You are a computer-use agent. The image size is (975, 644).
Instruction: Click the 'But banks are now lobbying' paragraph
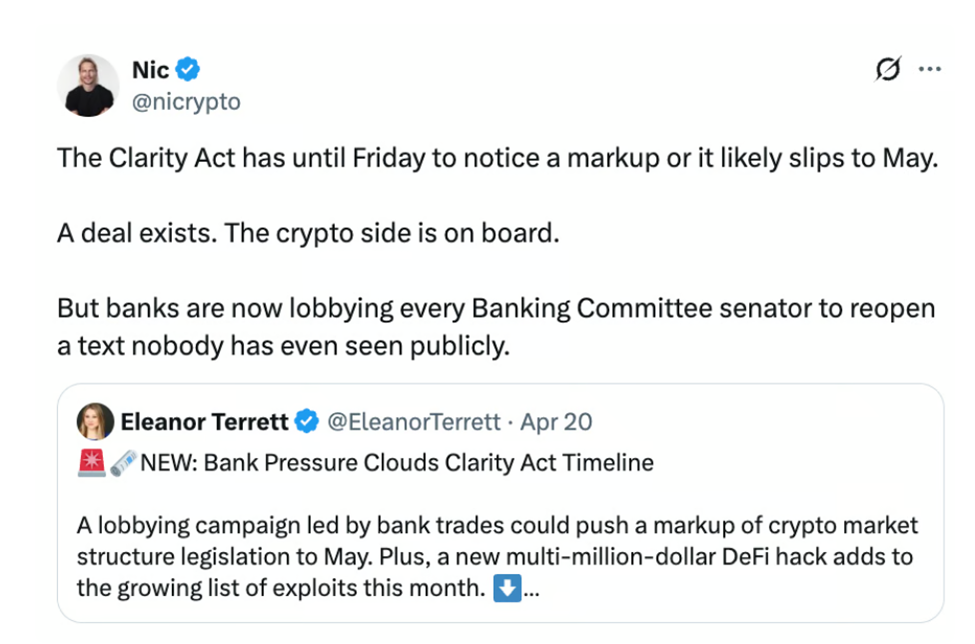tap(496, 326)
